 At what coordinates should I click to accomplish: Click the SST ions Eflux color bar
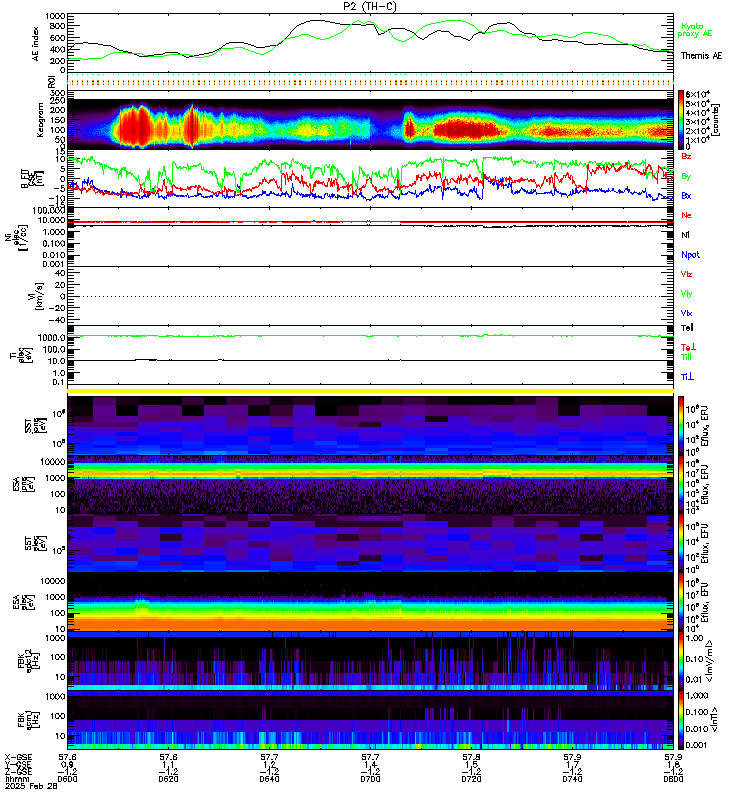tap(681, 425)
